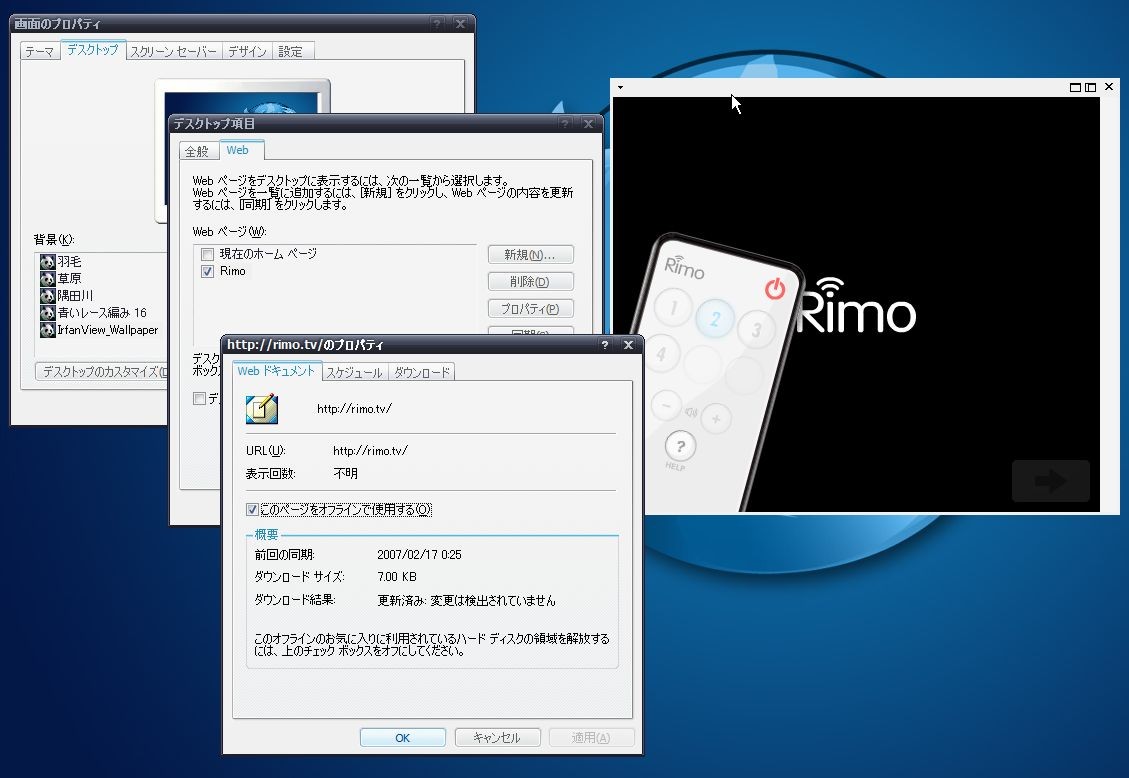Screen dimensions: 1129x778
Task: Click the help ? button in rimo.tv properties title
Action: [x=605, y=345]
